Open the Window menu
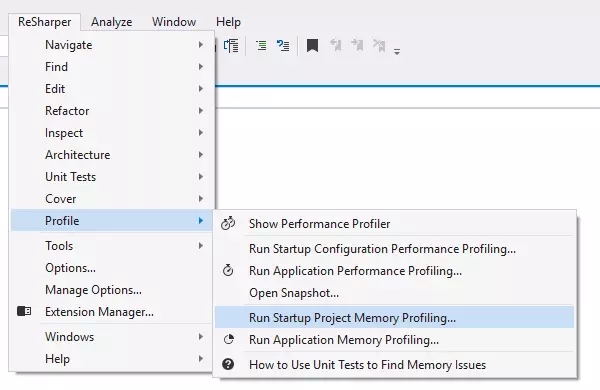 click(x=174, y=22)
